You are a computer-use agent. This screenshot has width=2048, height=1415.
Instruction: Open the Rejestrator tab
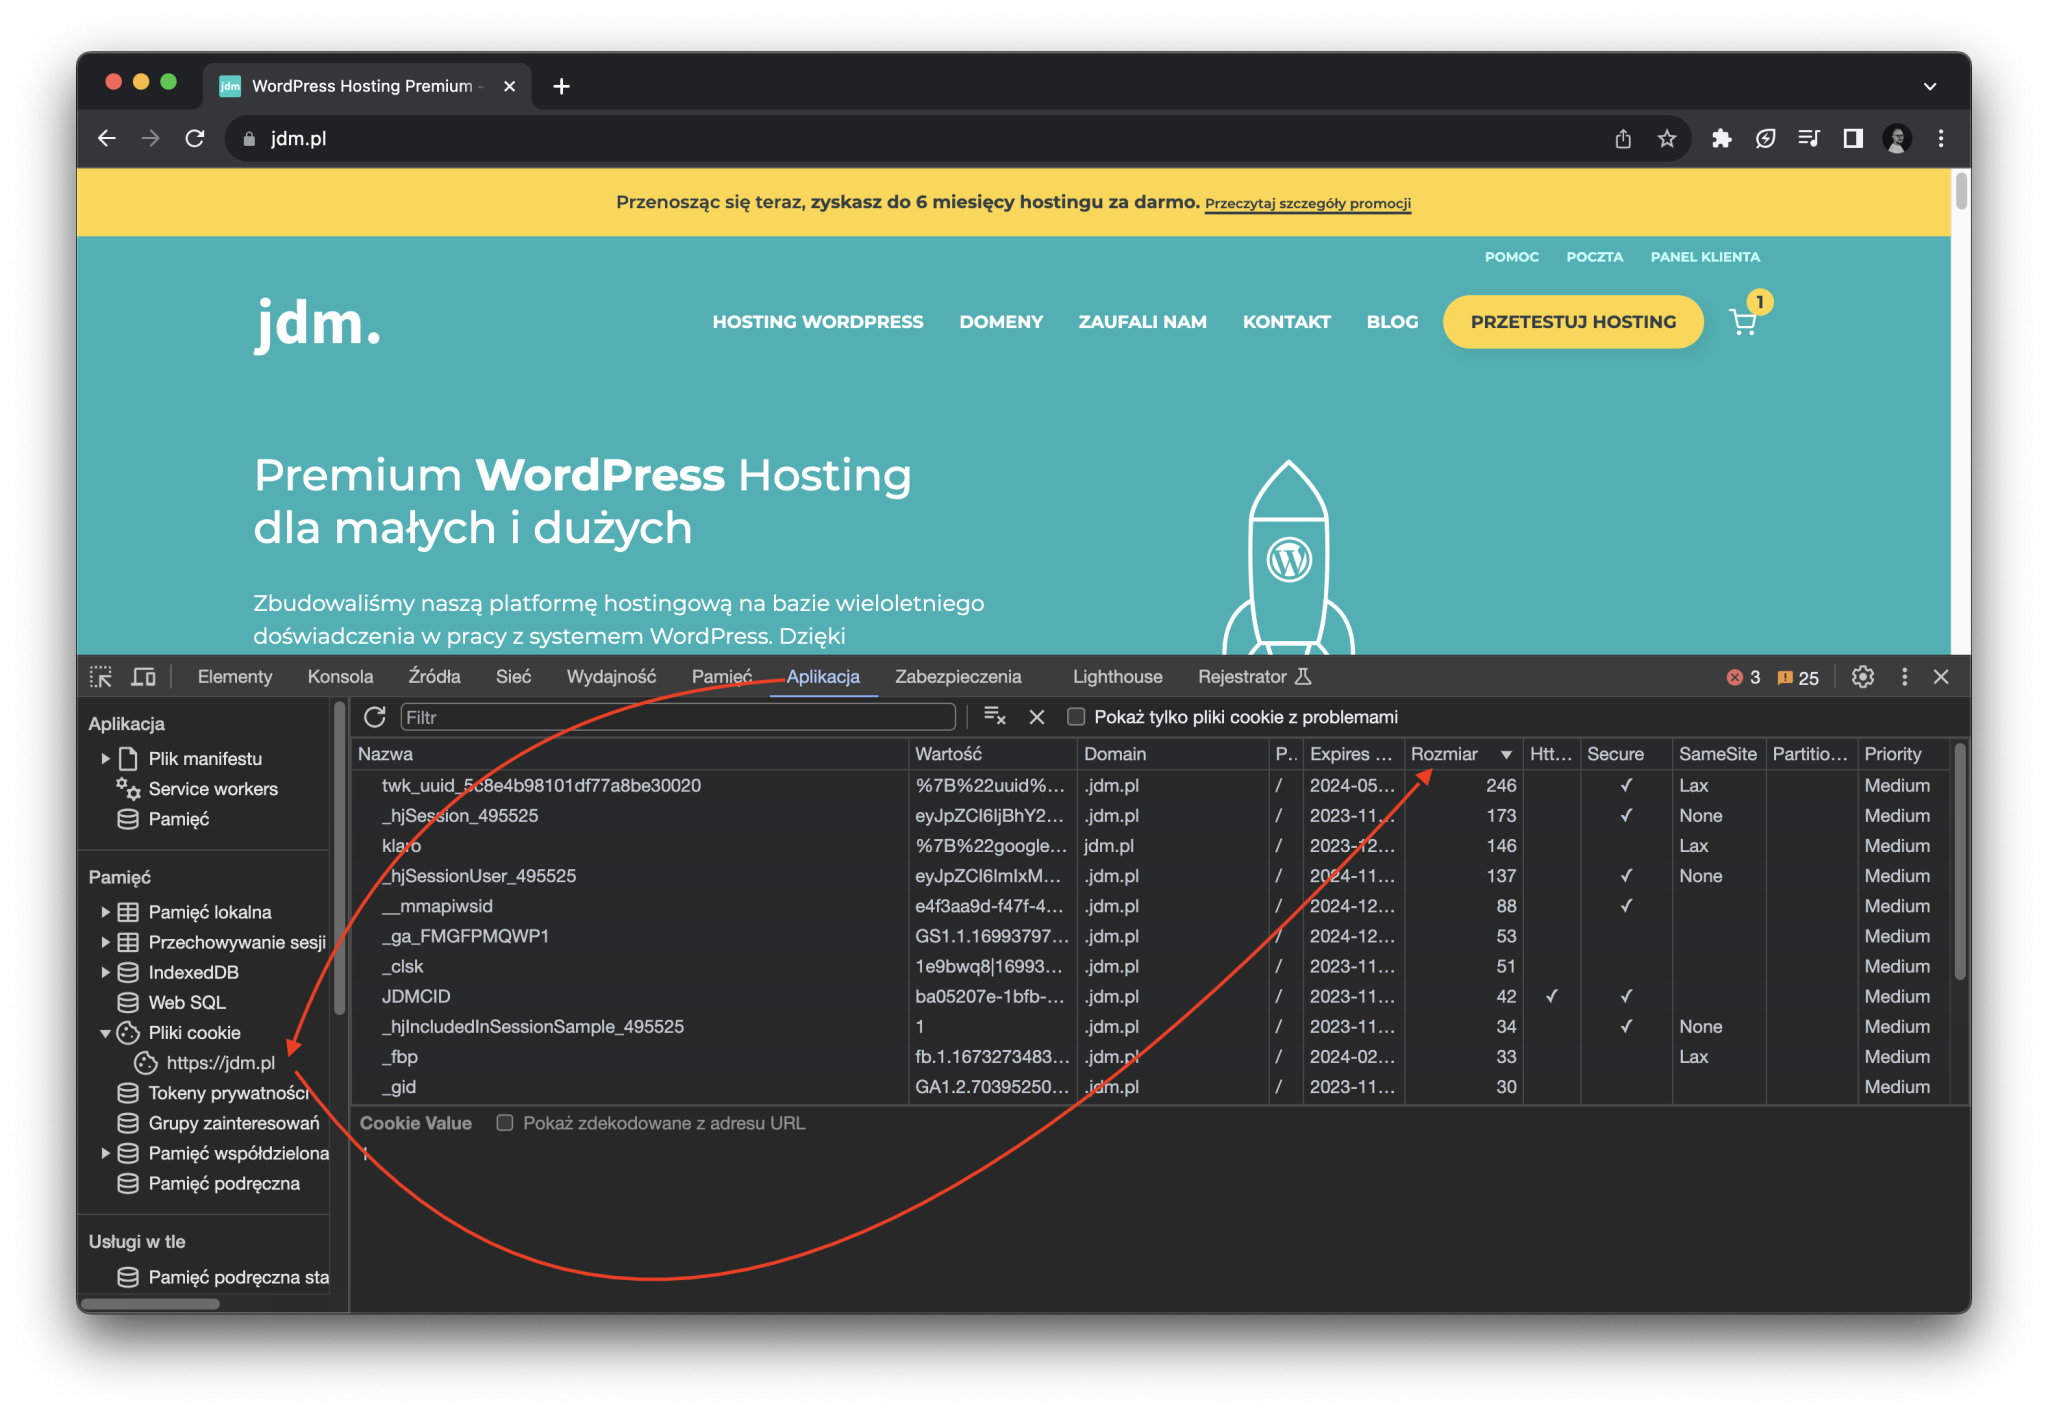(1254, 677)
